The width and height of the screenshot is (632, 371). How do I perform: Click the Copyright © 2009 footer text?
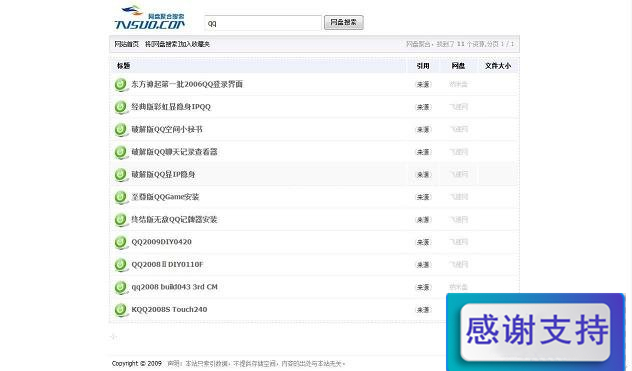tap(137, 363)
